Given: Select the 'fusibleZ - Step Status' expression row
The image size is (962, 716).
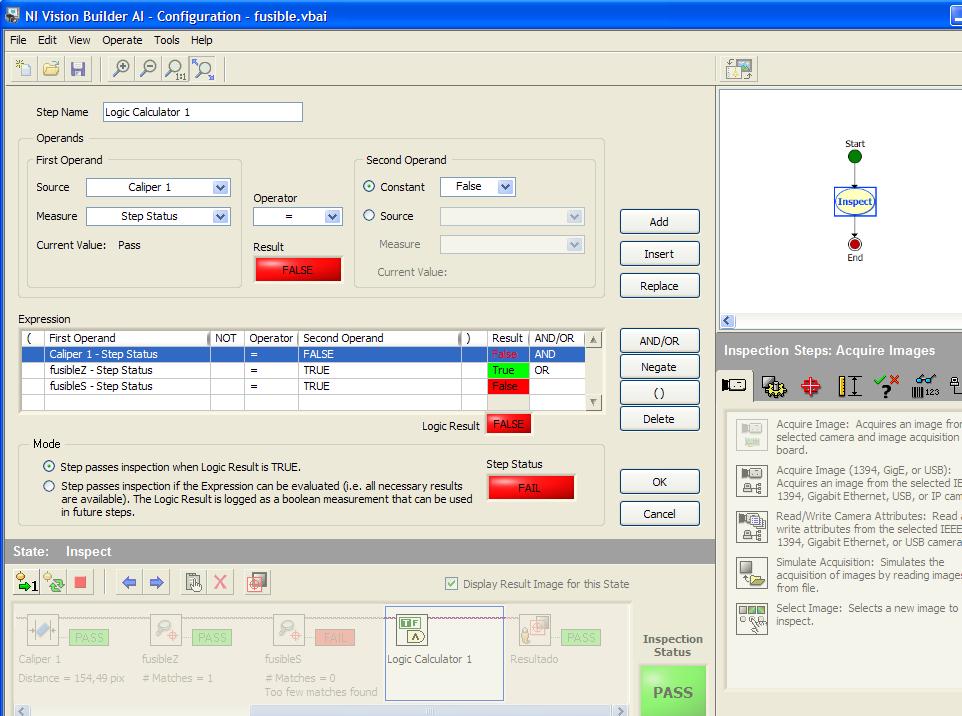Looking at the screenshot, I should pos(303,370).
